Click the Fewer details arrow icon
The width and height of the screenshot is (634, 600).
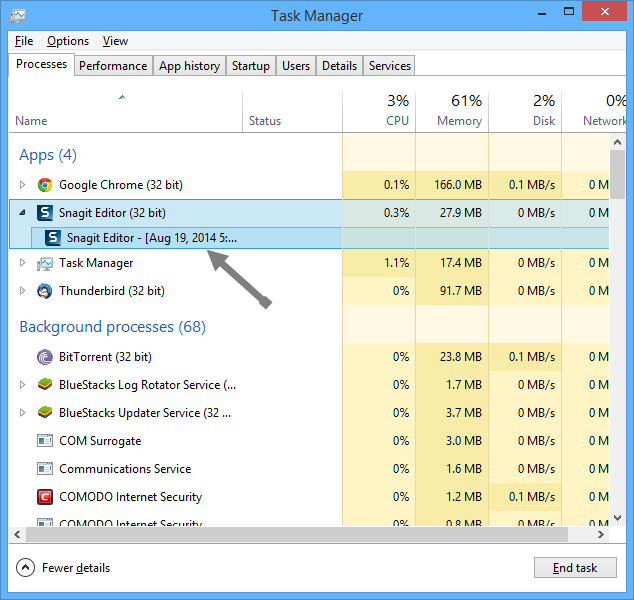click(25, 568)
